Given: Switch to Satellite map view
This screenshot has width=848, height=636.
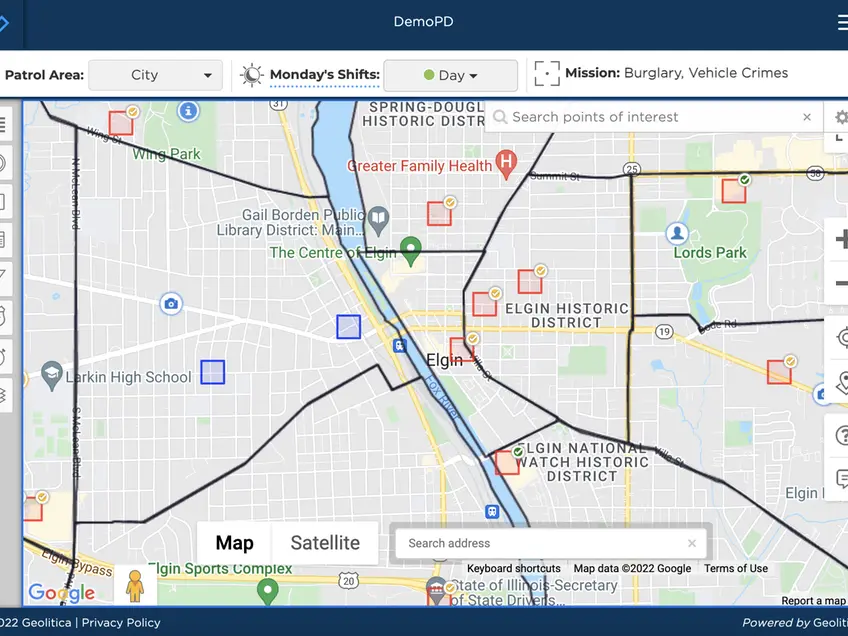Looking at the screenshot, I should pos(325,543).
